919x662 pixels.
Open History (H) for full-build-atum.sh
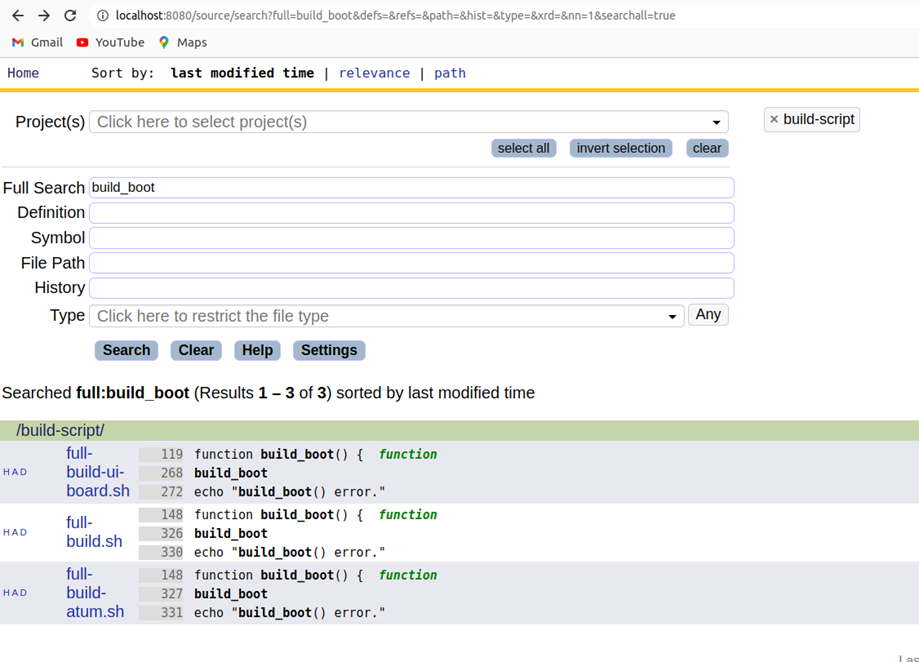[x=6, y=593]
